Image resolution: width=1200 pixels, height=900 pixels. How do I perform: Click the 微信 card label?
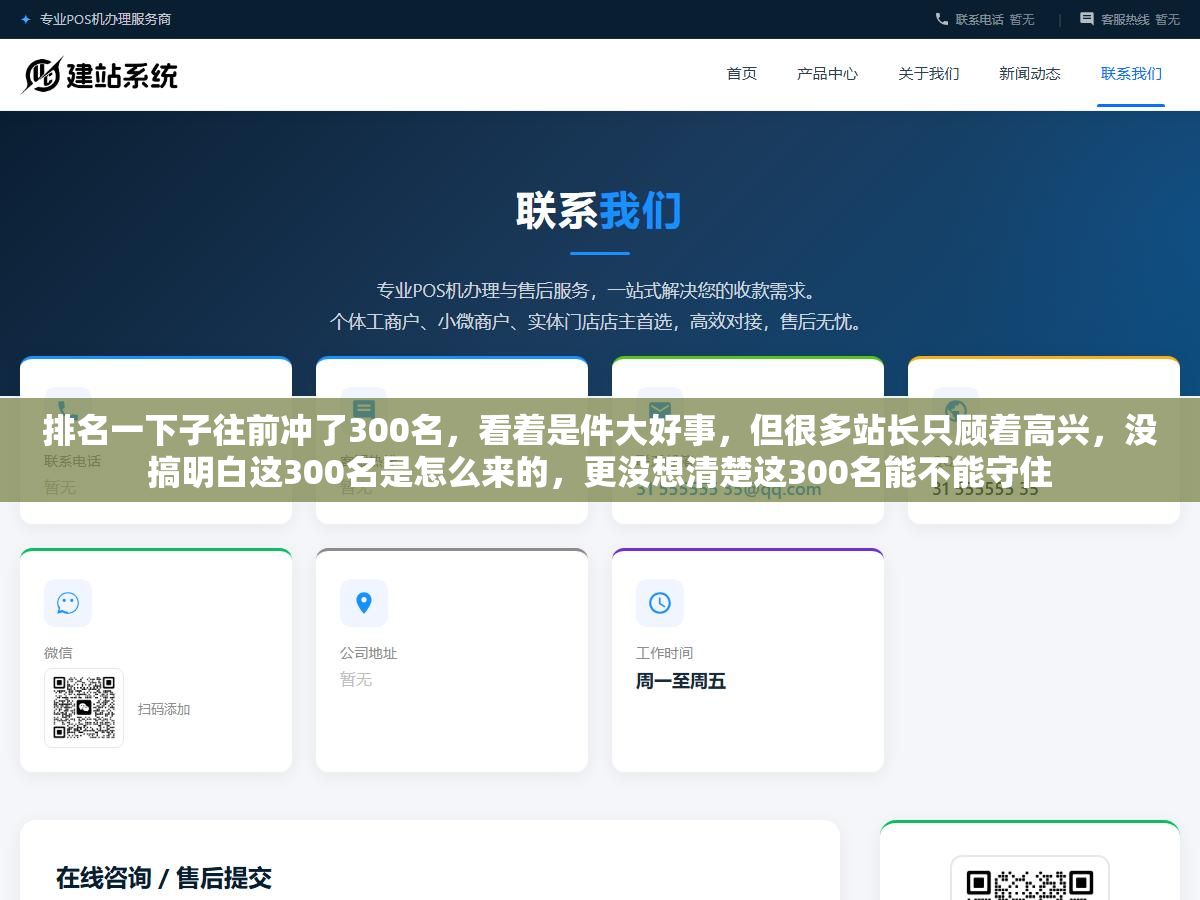pyautogui.click(x=58, y=653)
